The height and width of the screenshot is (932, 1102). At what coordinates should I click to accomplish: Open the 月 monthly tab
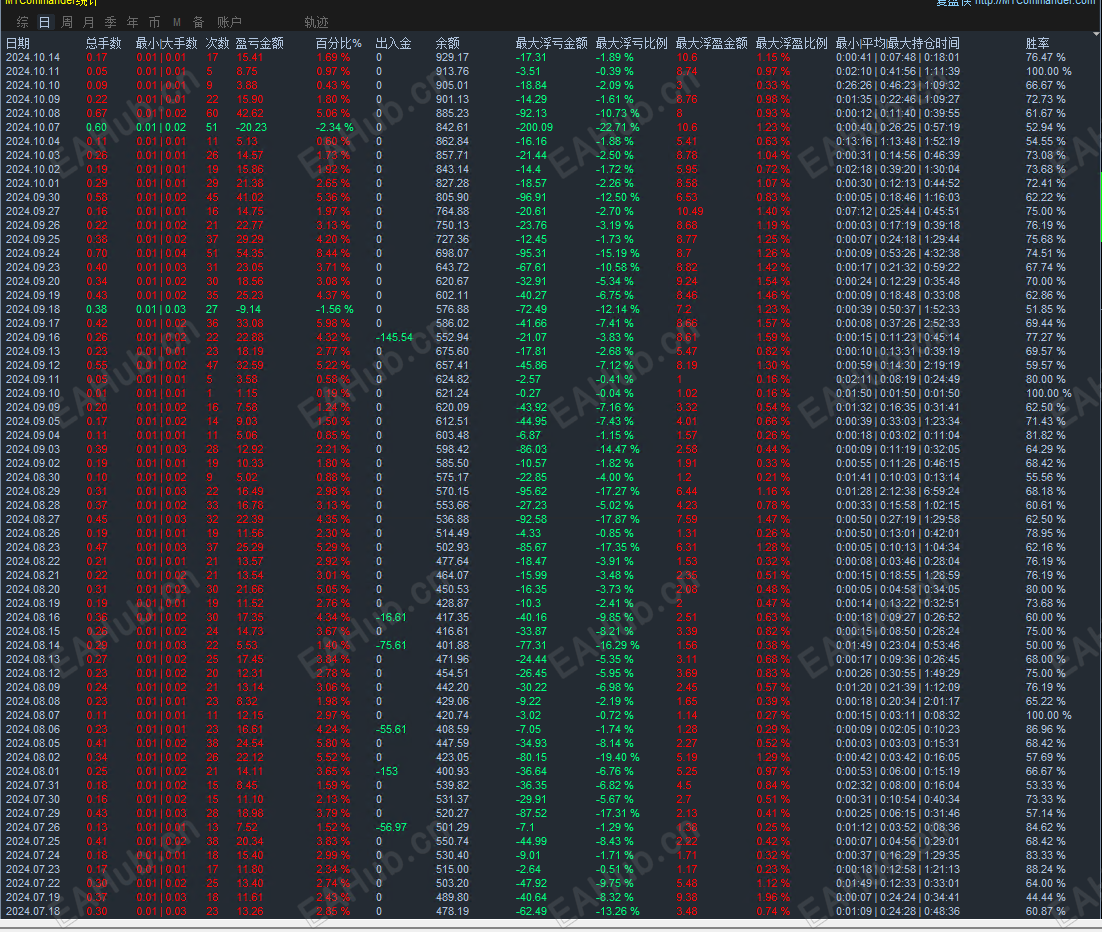coord(89,22)
